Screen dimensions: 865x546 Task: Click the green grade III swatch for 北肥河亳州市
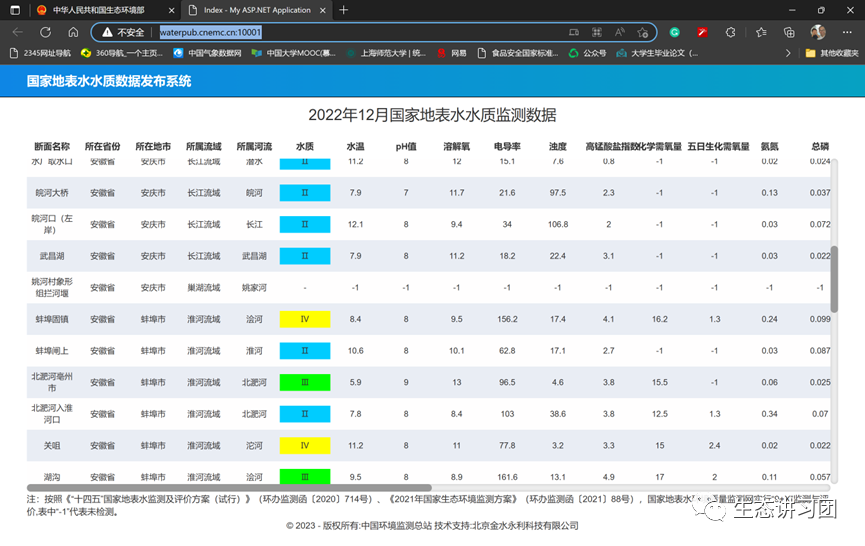point(305,382)
